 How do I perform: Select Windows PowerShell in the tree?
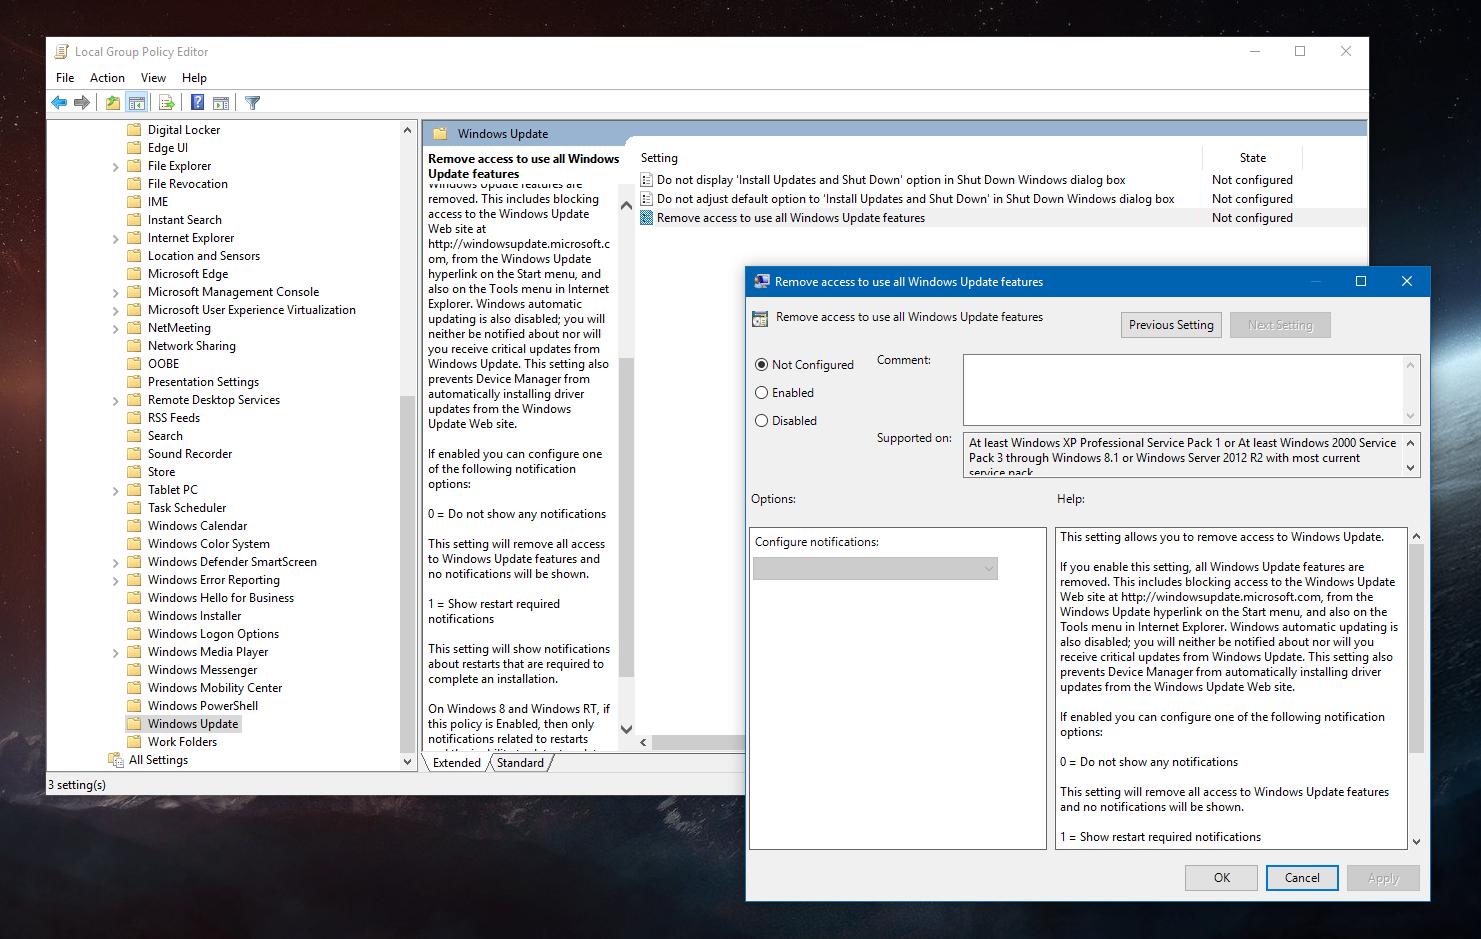(x=203, y=706)
